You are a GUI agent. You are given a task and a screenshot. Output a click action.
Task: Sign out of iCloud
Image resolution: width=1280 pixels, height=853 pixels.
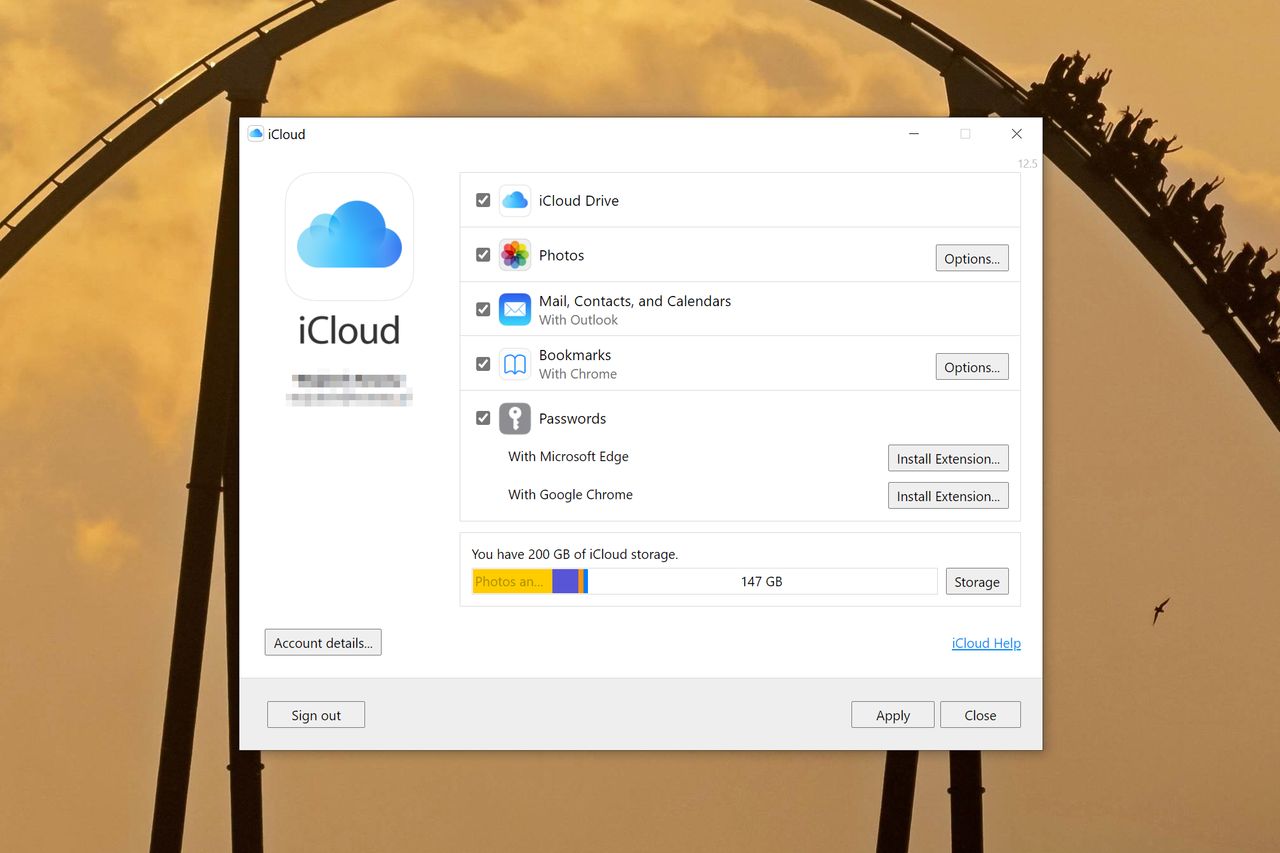[316, 715]
